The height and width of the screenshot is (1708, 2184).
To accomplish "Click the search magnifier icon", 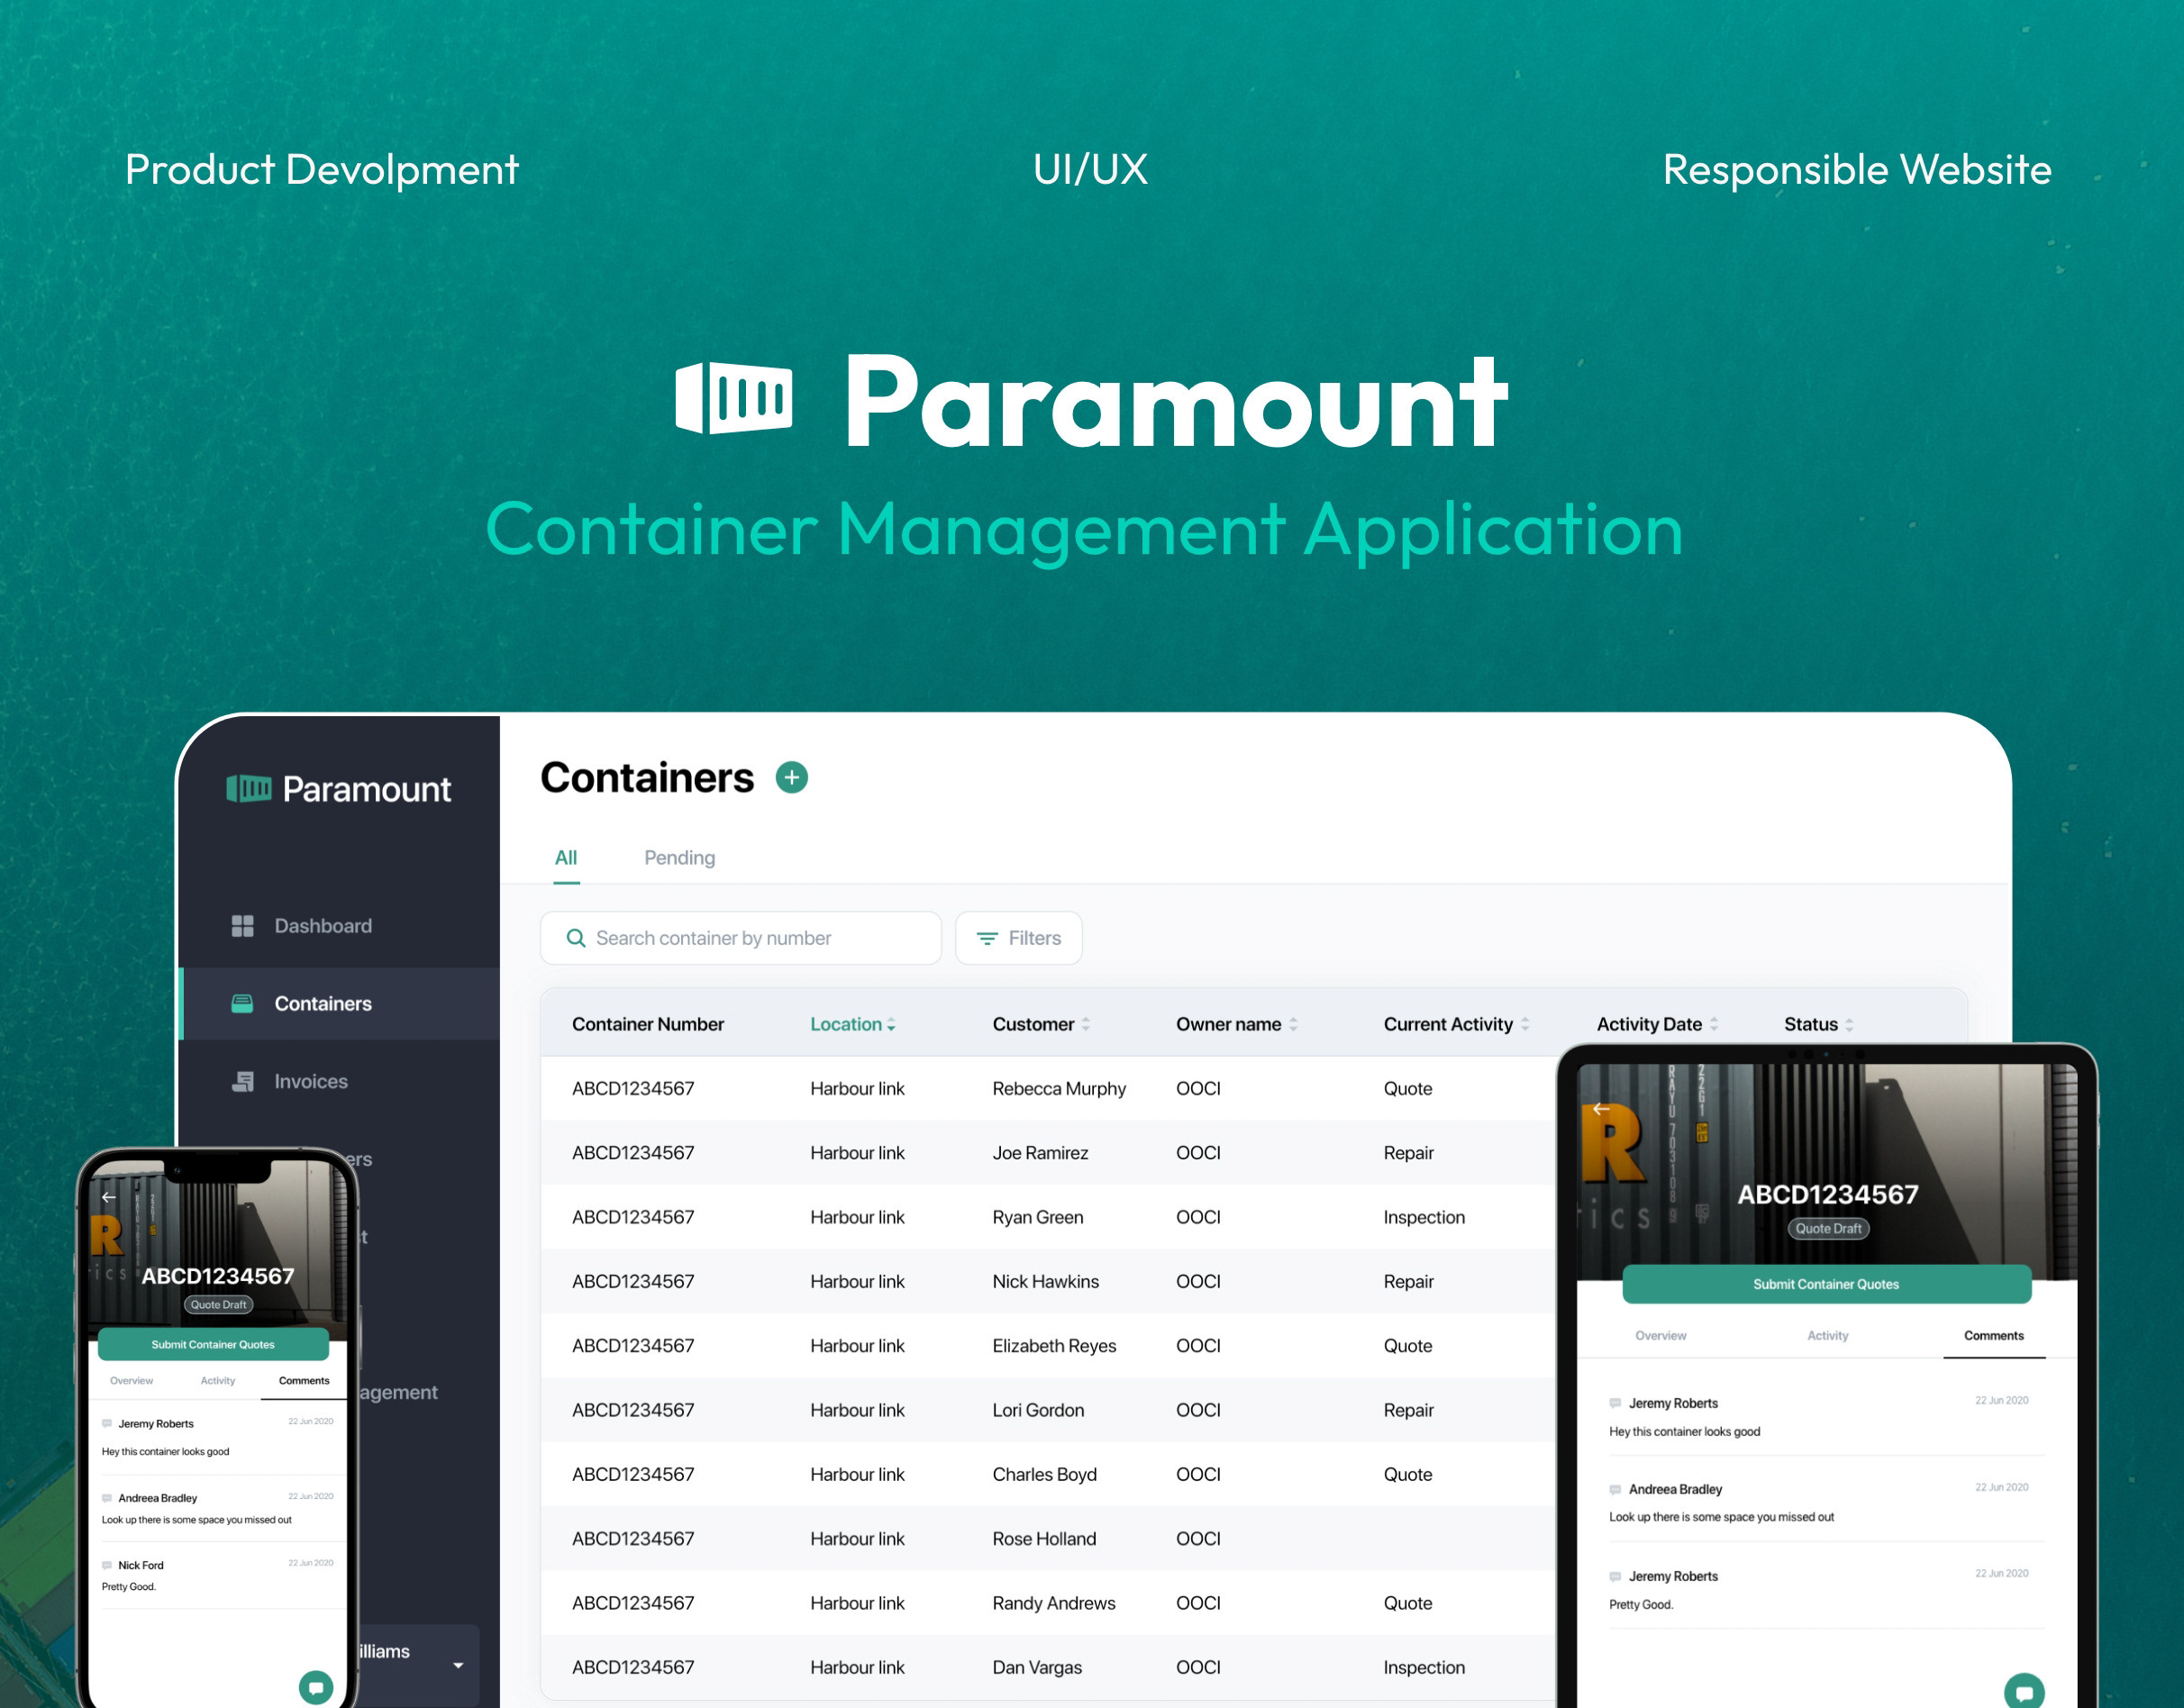I will [x=576, y=938].
